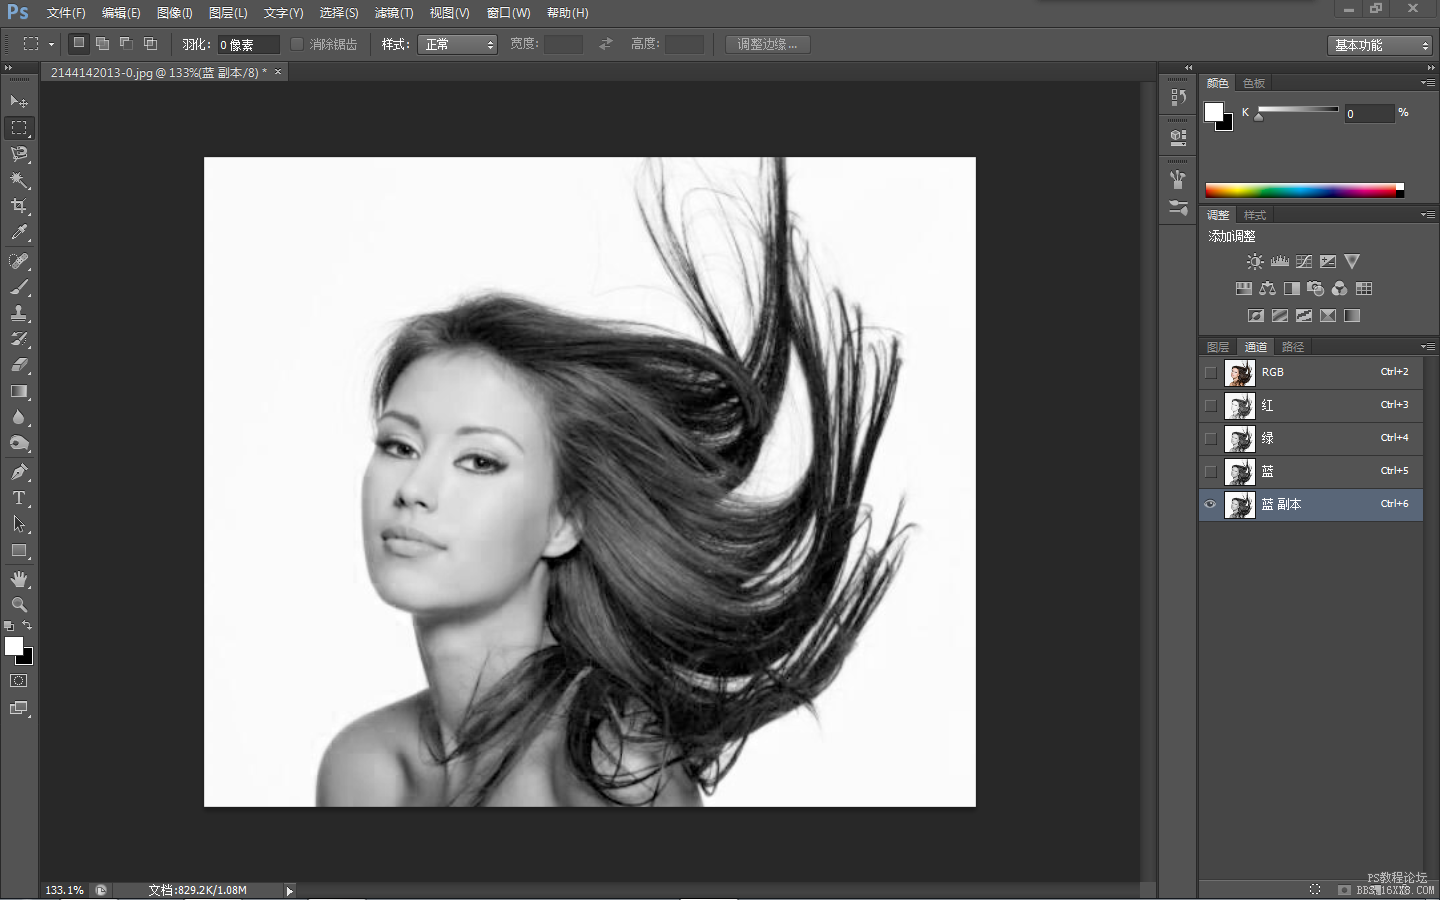1440x900 pixels.
Task: Open the 图像(I) menu
Action: 175,13
